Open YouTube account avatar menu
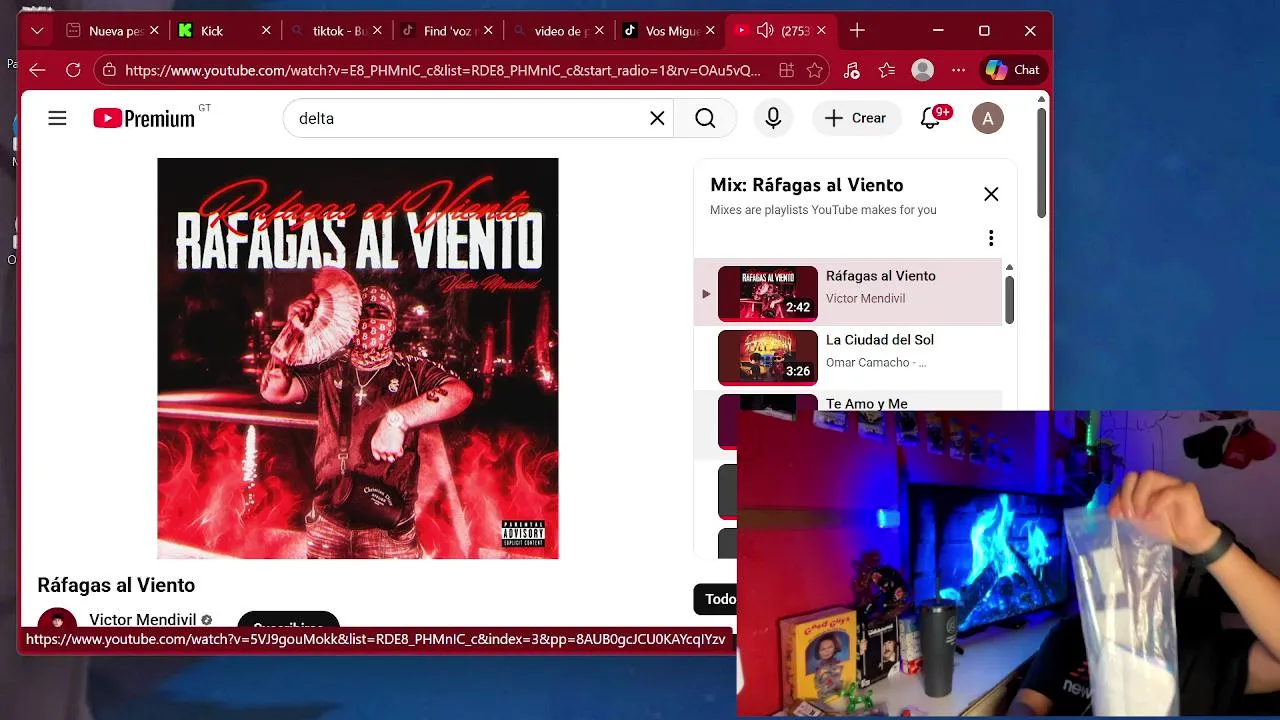1280x720 pixels. 988,118
